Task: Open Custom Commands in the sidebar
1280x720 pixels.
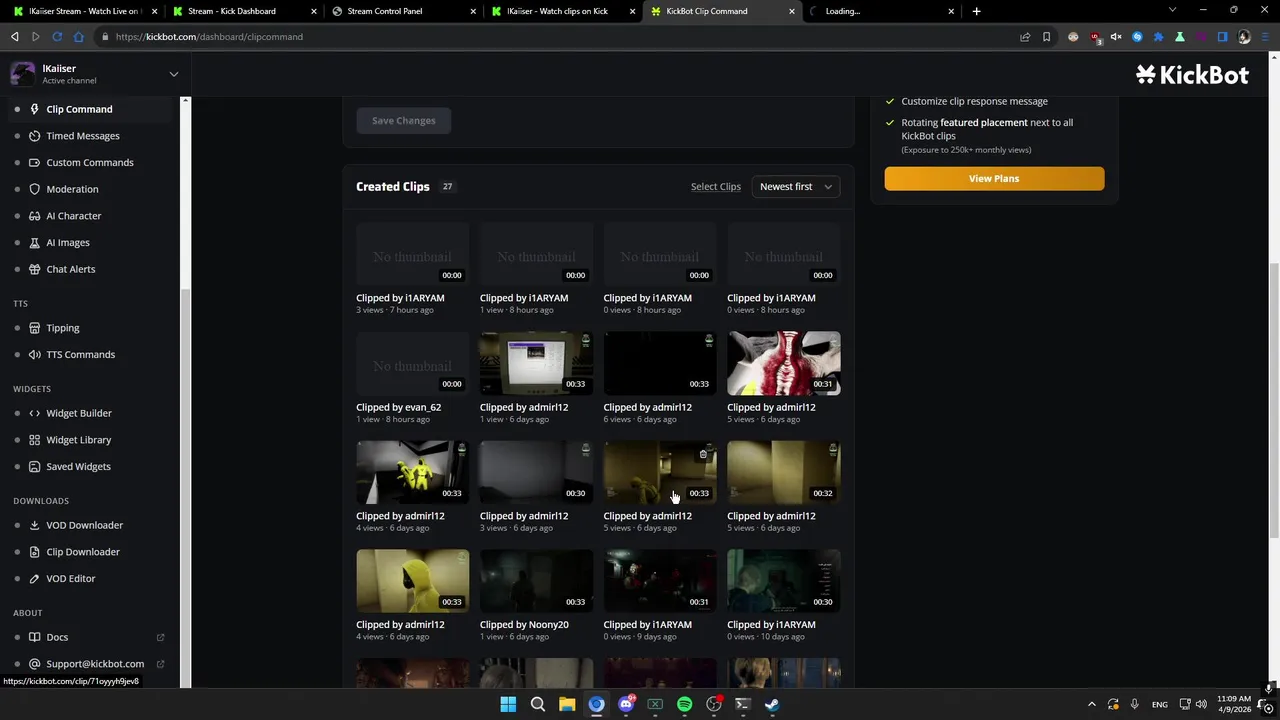Action: [x=89, y=162]
